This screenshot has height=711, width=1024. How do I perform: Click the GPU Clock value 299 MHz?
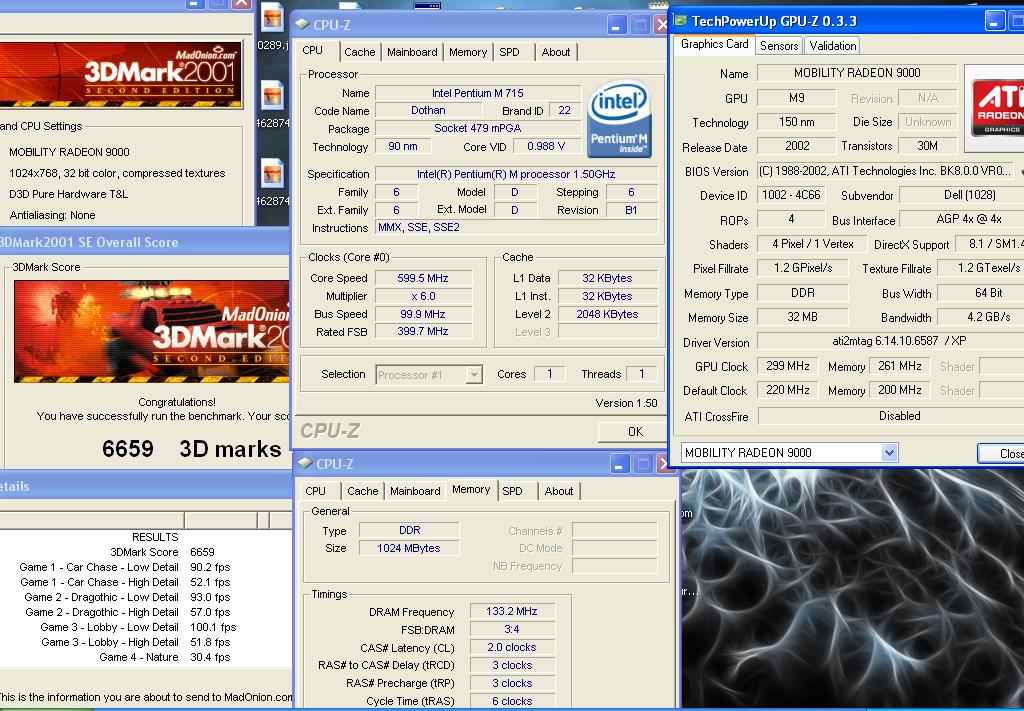788,366
